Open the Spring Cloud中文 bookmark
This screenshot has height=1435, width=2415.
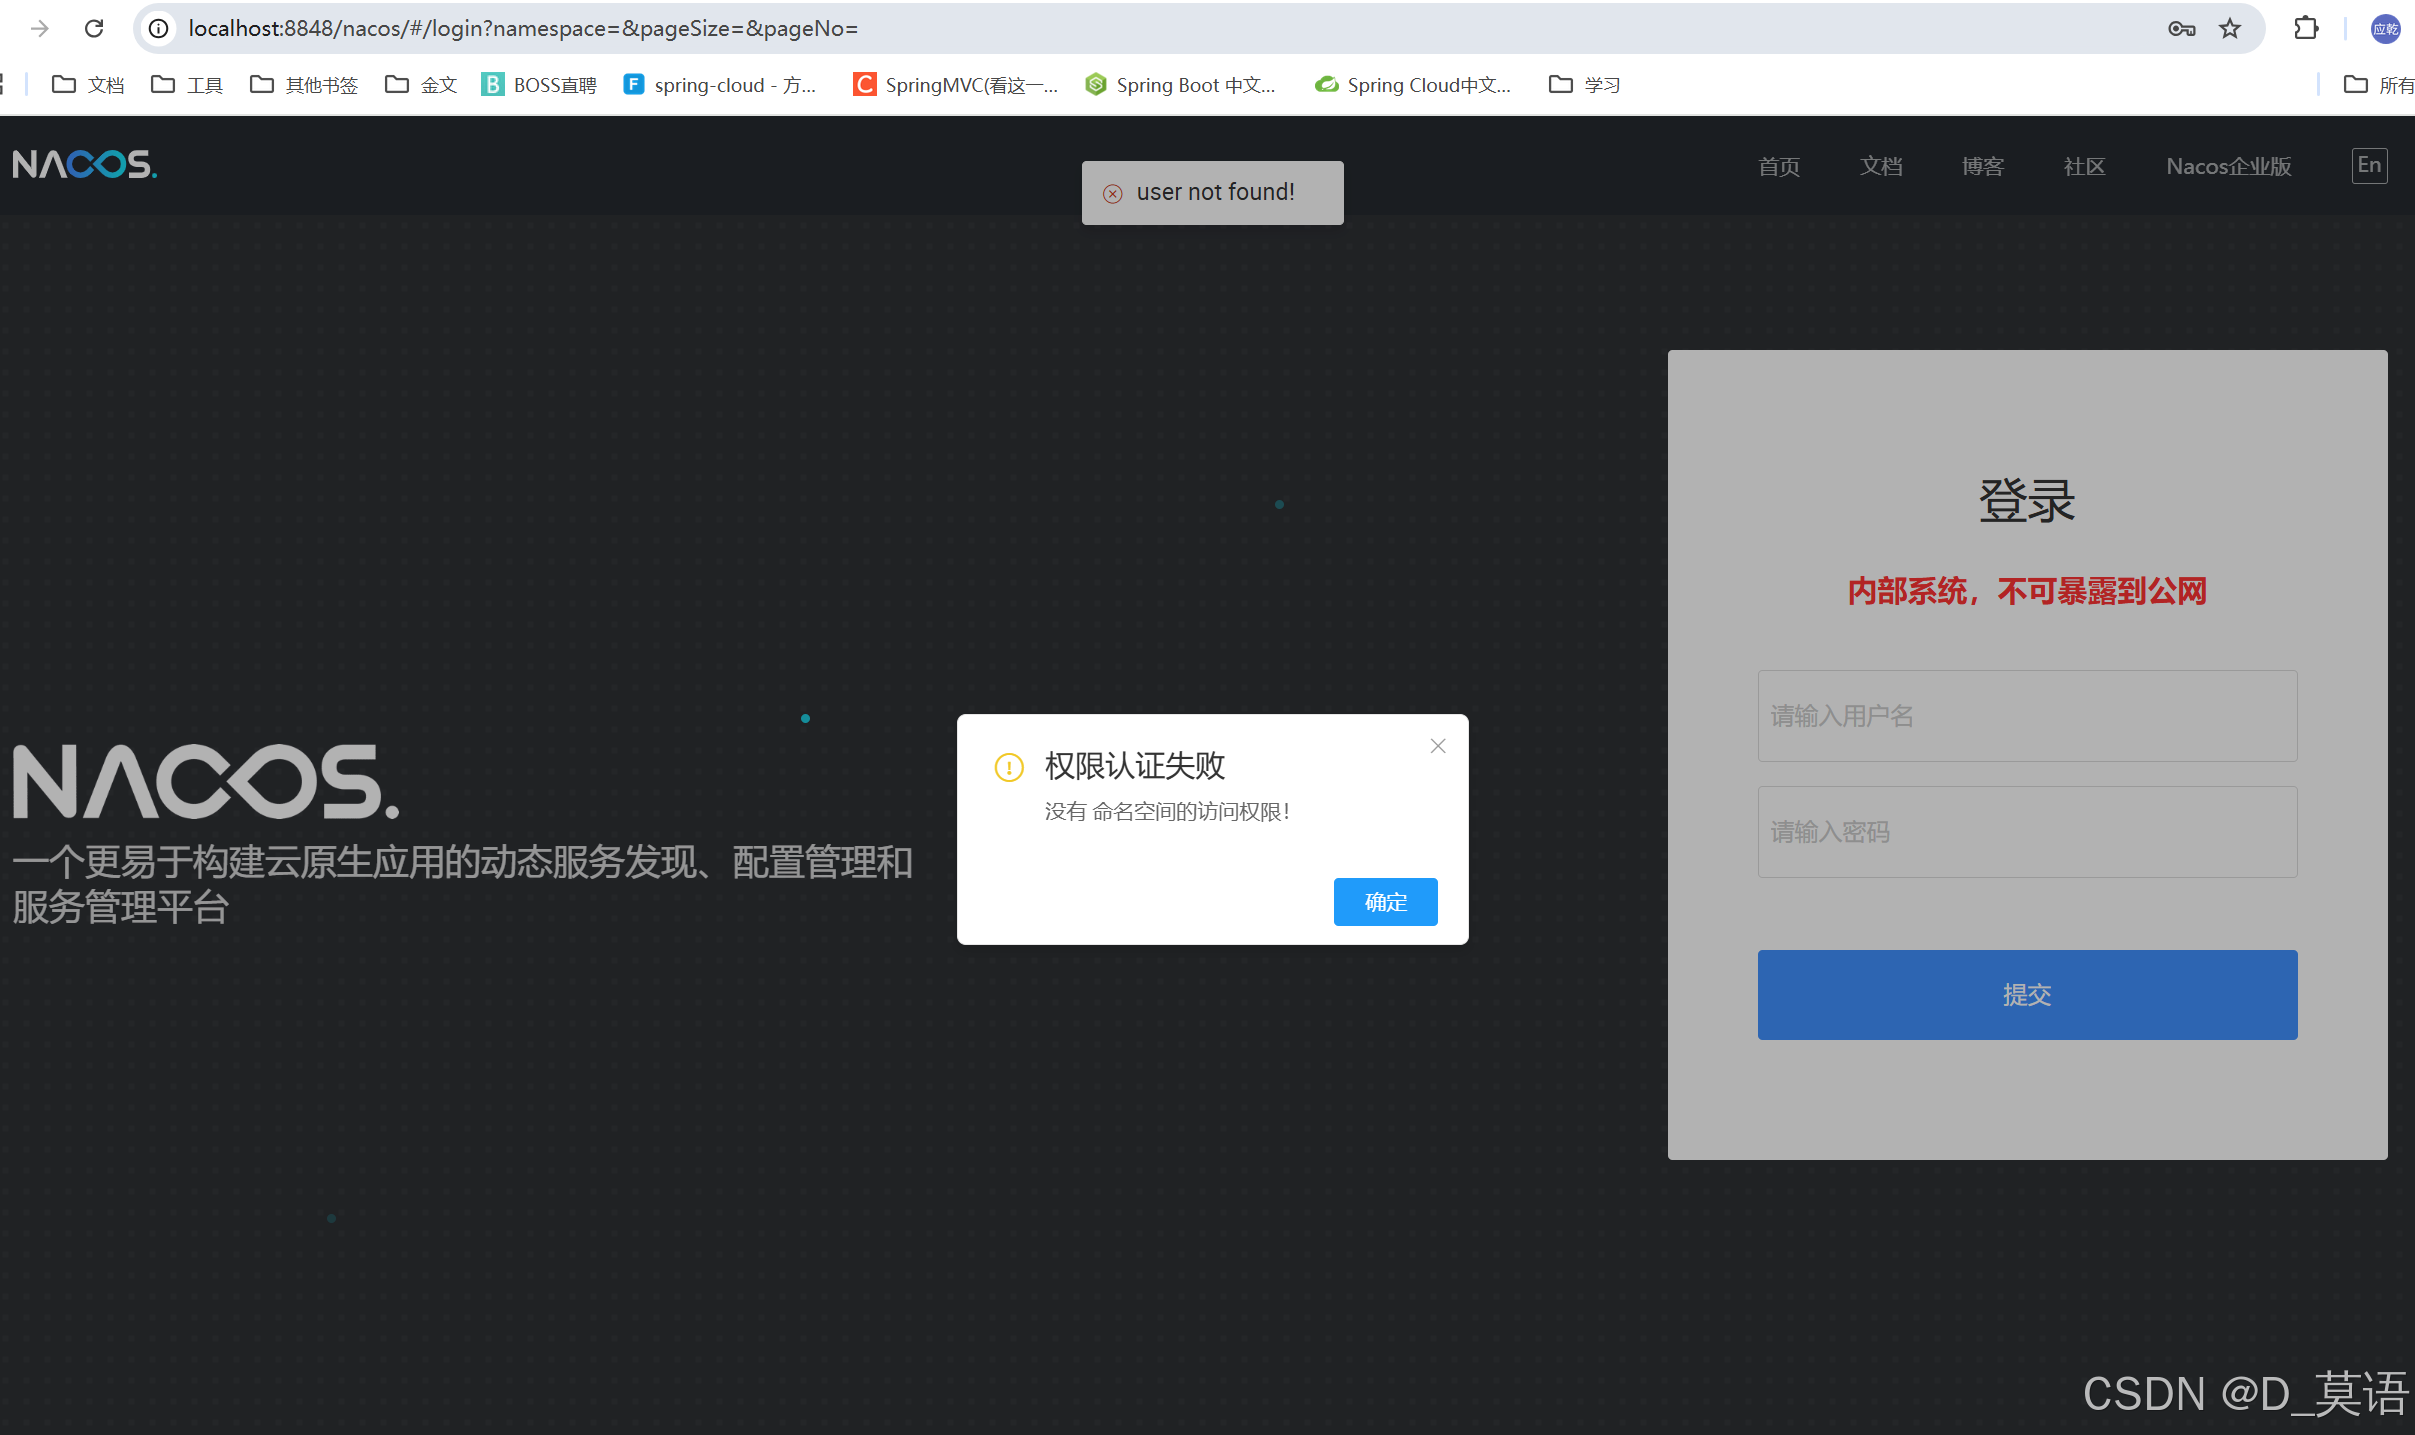[1413, 85]
